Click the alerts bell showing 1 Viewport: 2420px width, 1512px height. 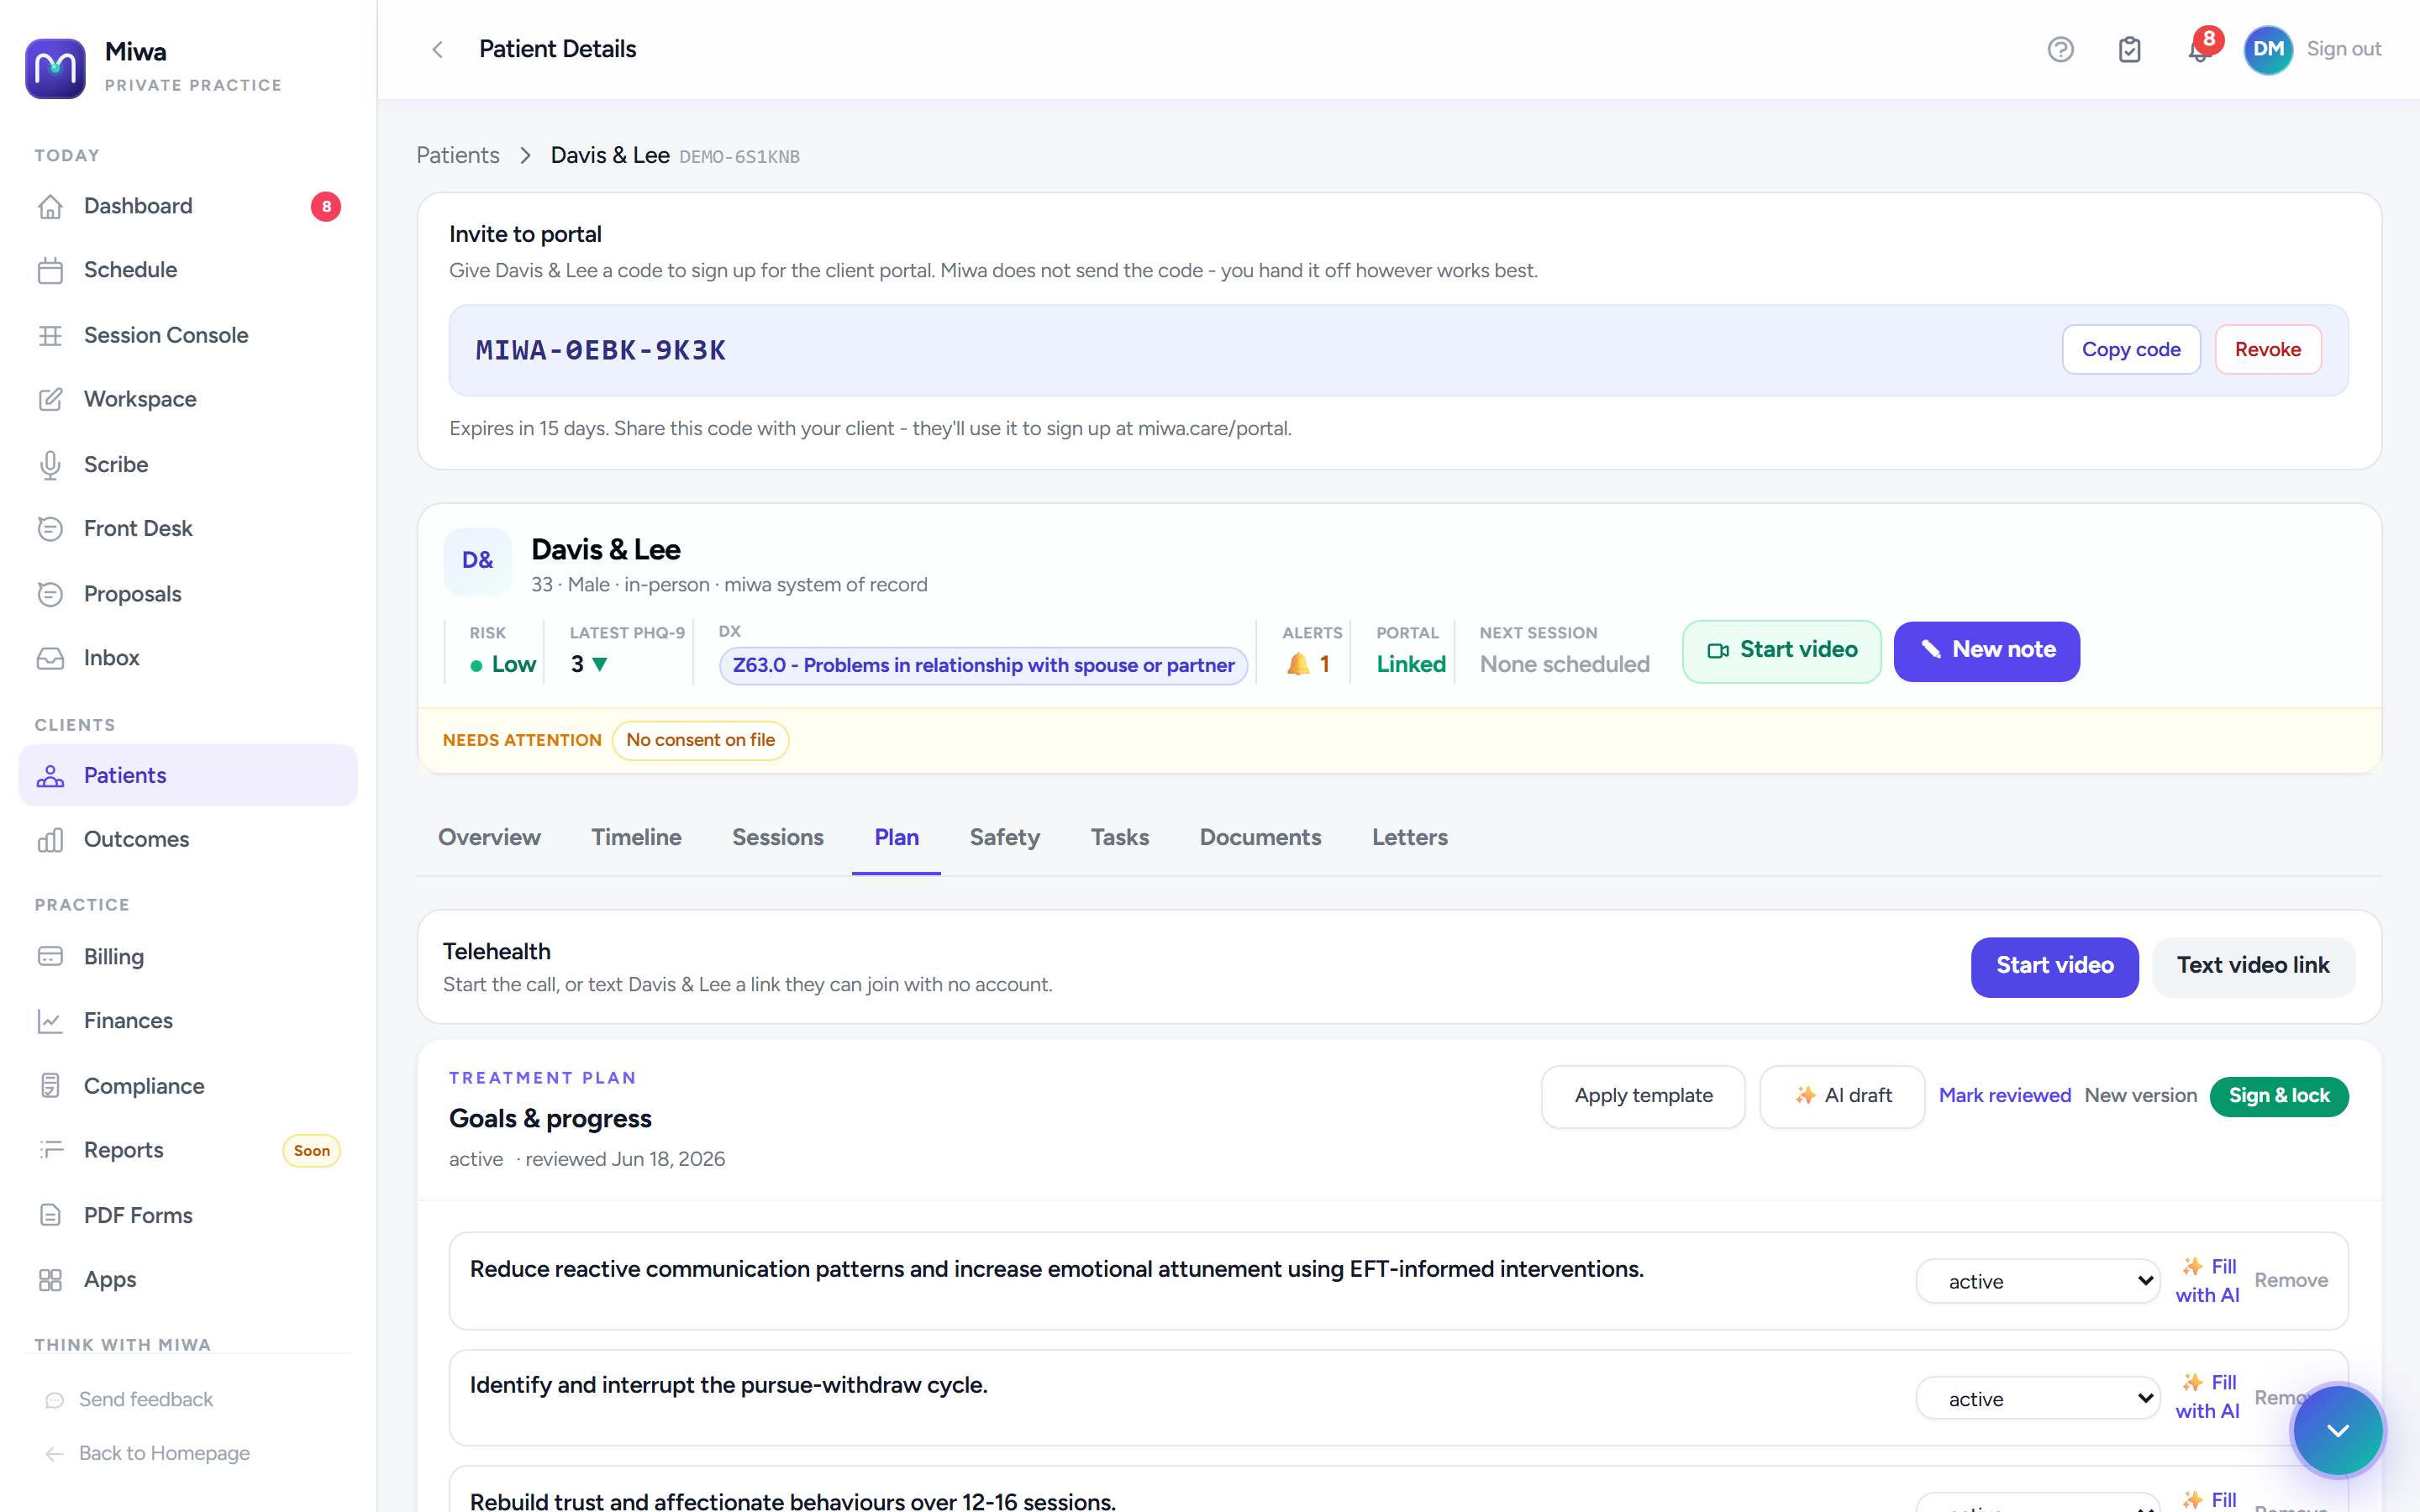pos(1307,664)
